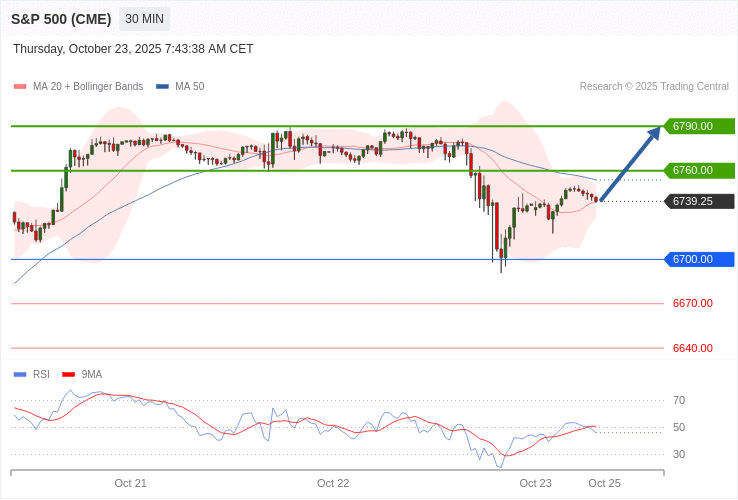The height and width of the screenshot is (500, 738).
Task: Click the blue RSI legend swatch
Action: coord(20,375)
